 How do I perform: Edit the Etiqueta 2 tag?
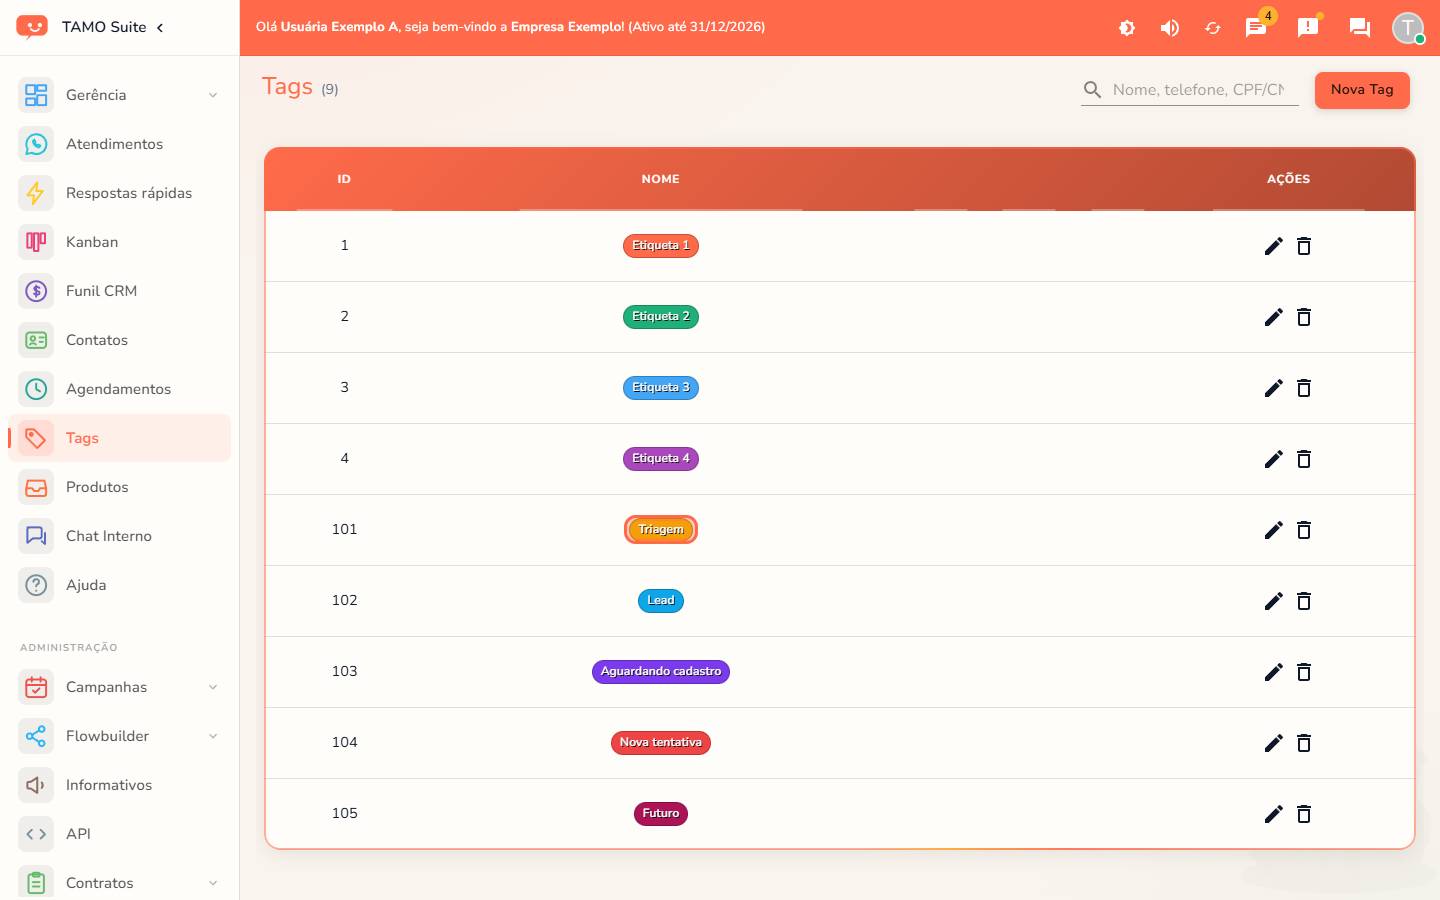1273,317
